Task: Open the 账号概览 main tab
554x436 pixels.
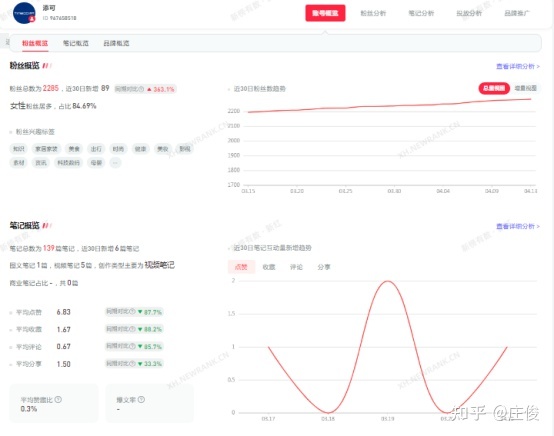Action: click(x=325, y=13)
